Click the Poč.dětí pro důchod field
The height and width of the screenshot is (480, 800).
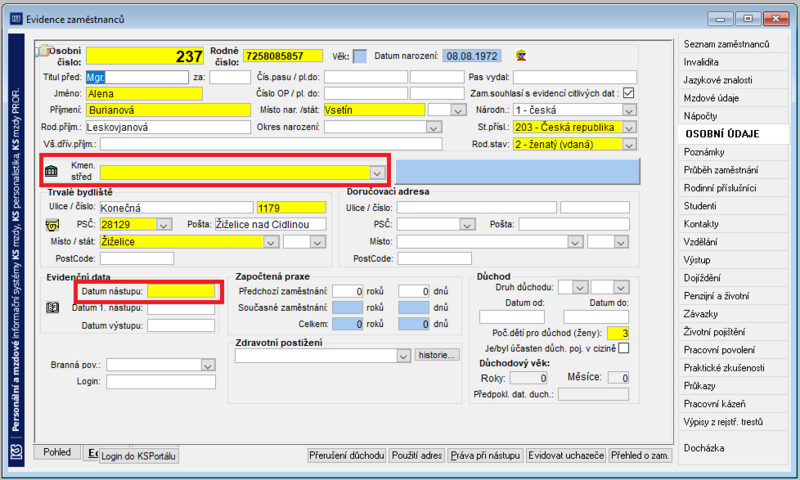click(x=618, y=333)
